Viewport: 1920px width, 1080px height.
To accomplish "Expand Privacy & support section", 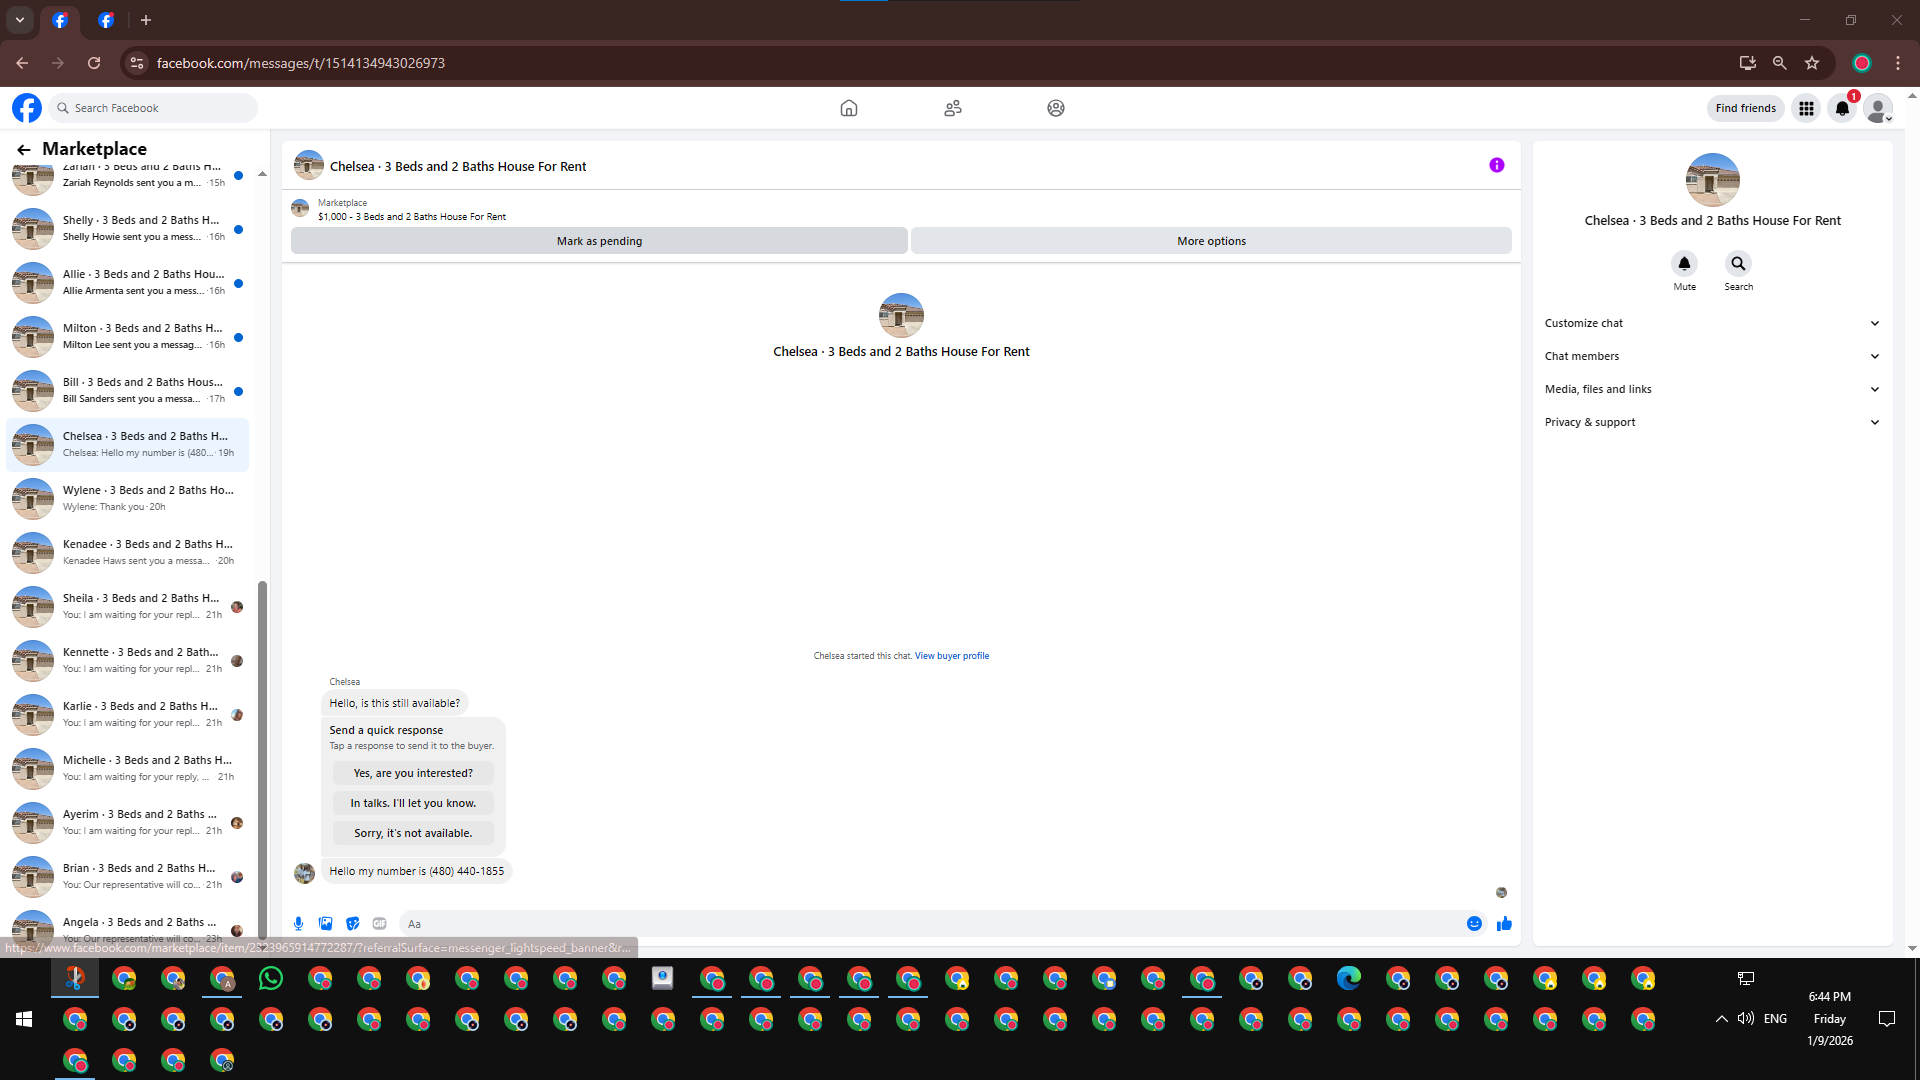I will click(x=1712, y=422).
